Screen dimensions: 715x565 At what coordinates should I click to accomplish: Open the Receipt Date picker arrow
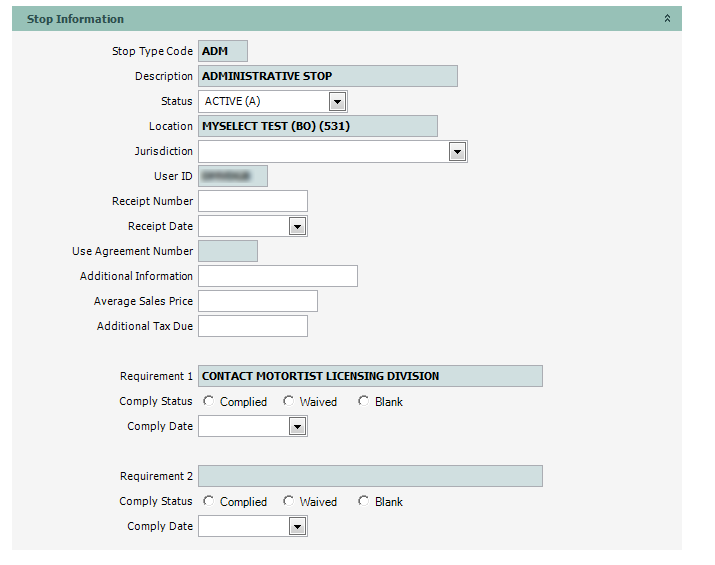[297, 226]
